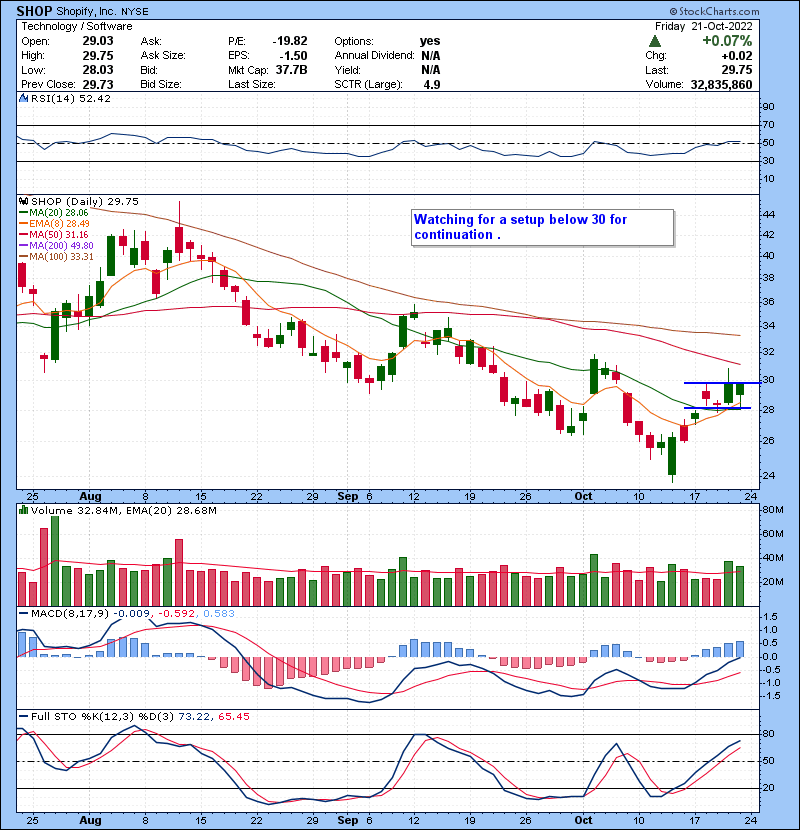Viewport: 800px width, 830px height.
Task: Click the MA(200) 49.80 legend entry
Action: coord(56,246)
